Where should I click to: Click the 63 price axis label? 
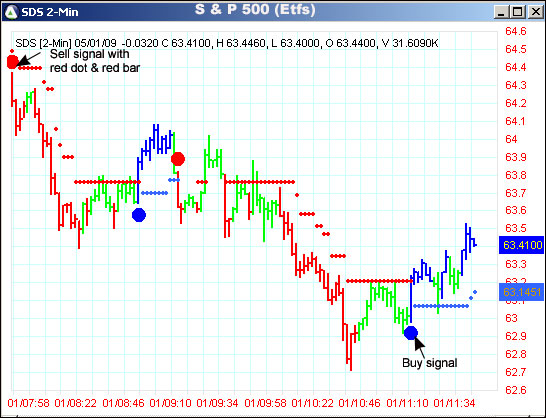[511, 318]
